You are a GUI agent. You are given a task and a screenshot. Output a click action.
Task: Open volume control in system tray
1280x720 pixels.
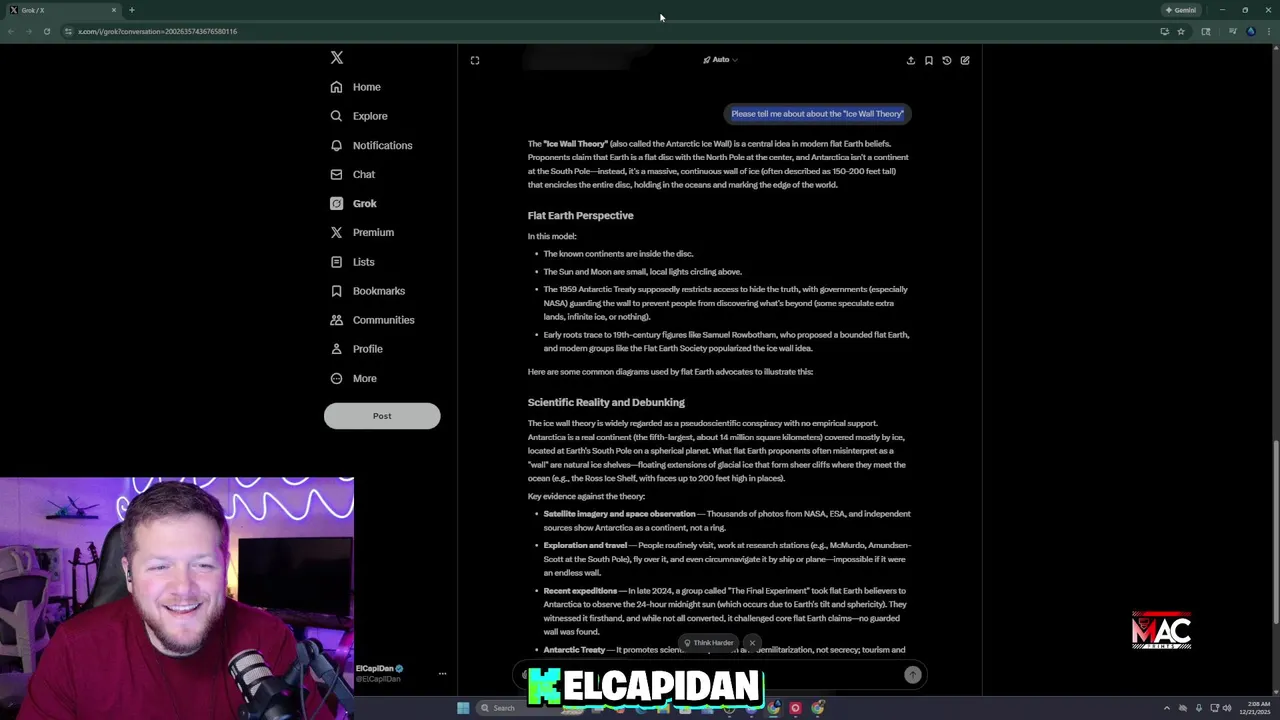(1227, 708)
